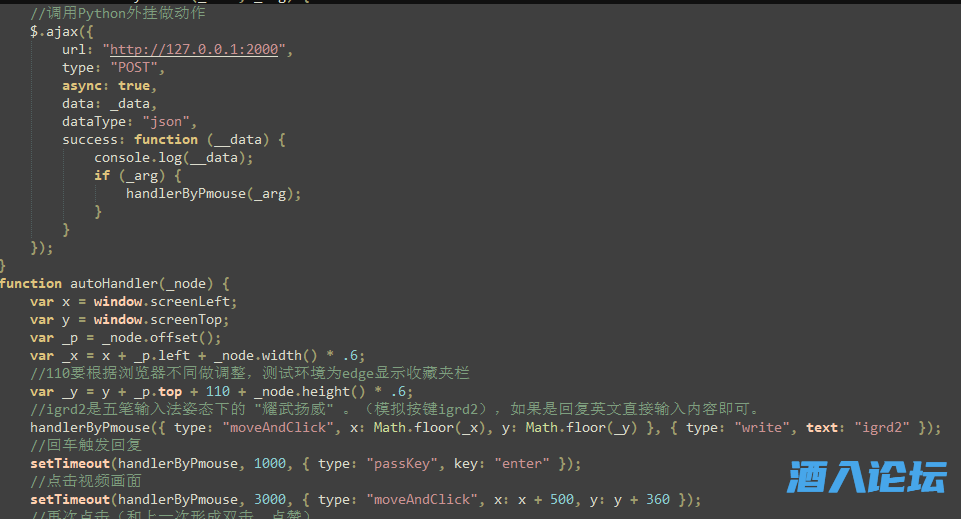
Task: Click the "Math.floor(_y)" expression
Action: pos(581,428)
